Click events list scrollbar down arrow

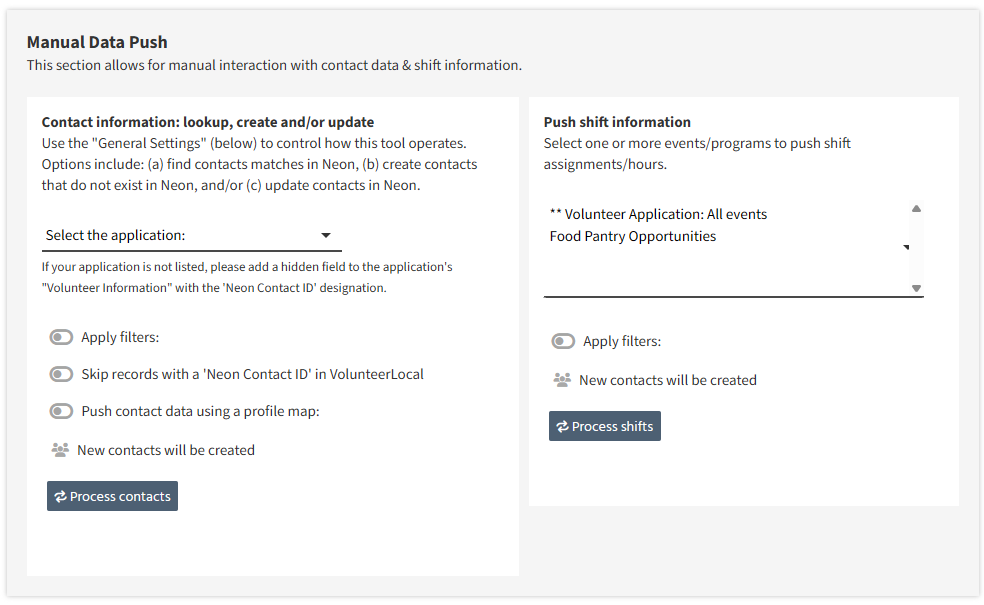(x=916, y=289)
